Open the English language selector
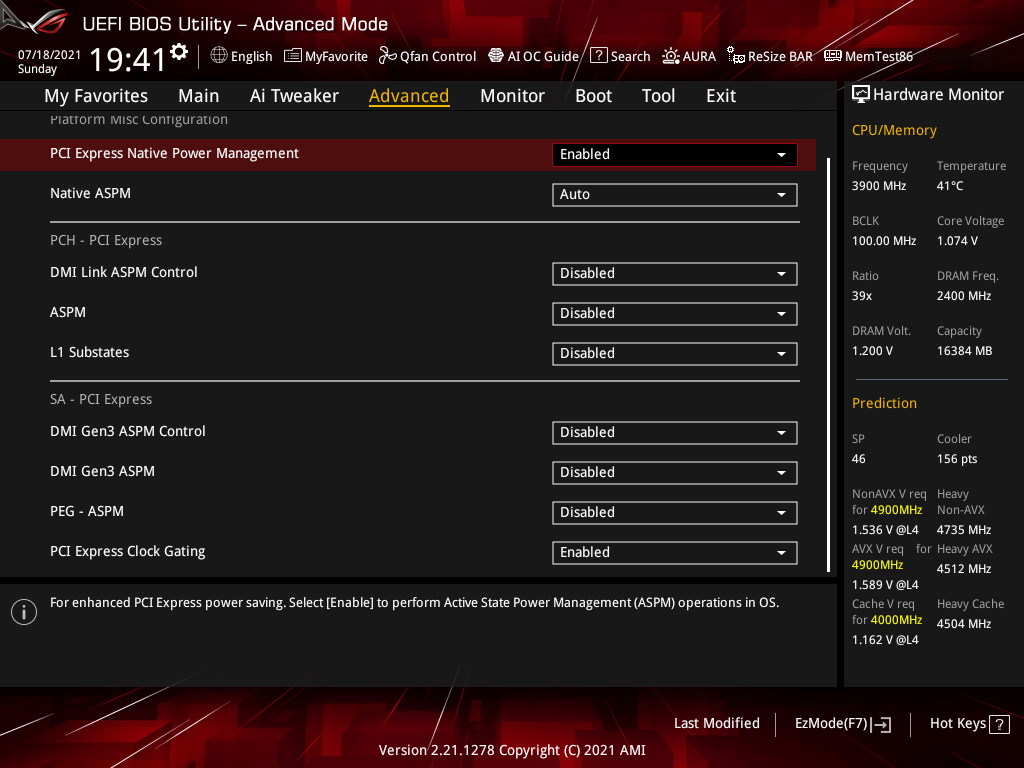The width and height of the screenshot is (1024, 768). (241, 56)
